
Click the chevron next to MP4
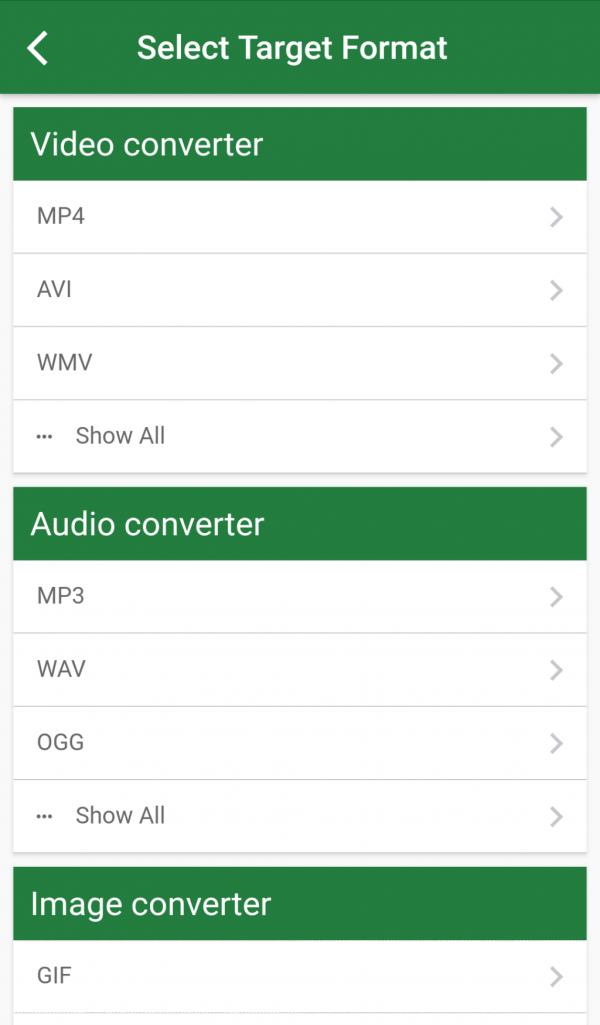tap(557, 217)
